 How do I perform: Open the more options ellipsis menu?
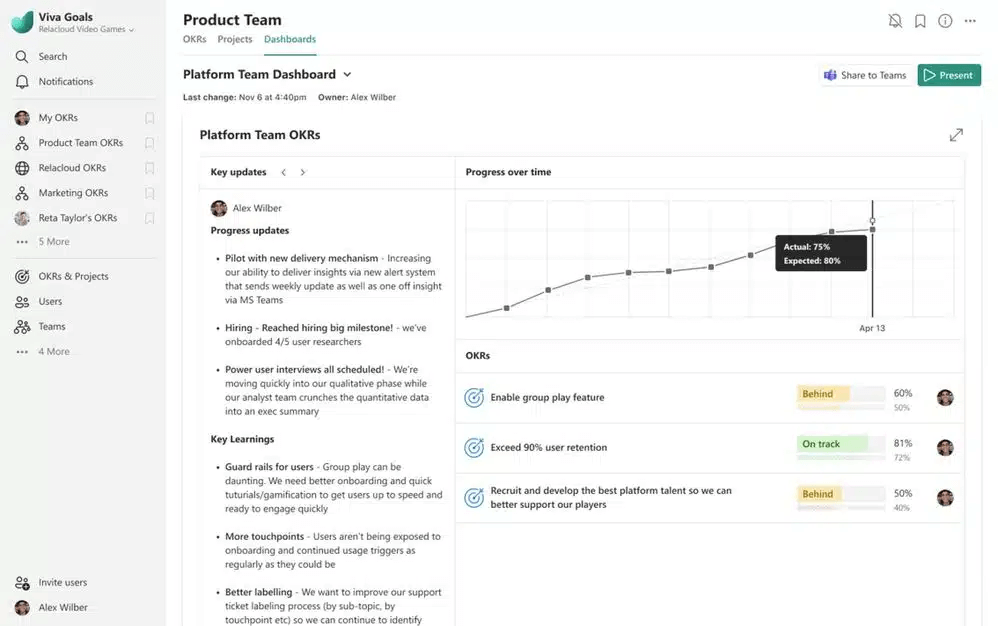click(x=970, y=21)
